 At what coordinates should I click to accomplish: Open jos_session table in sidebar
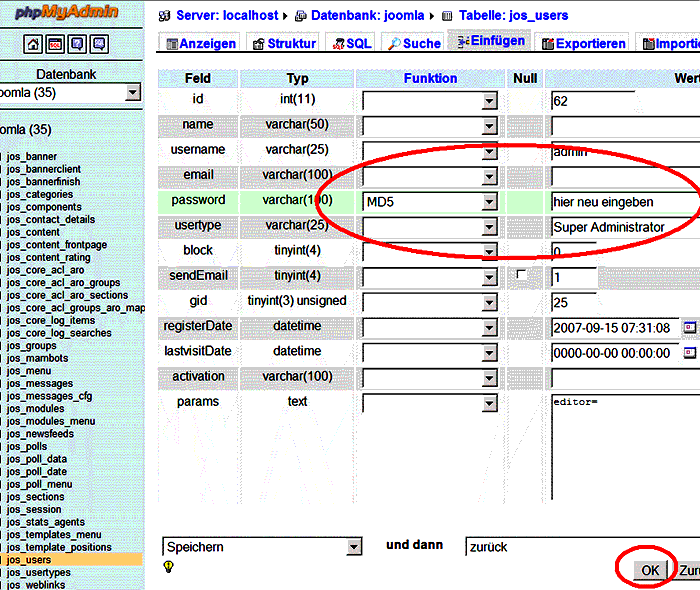[x=34, y=509]
